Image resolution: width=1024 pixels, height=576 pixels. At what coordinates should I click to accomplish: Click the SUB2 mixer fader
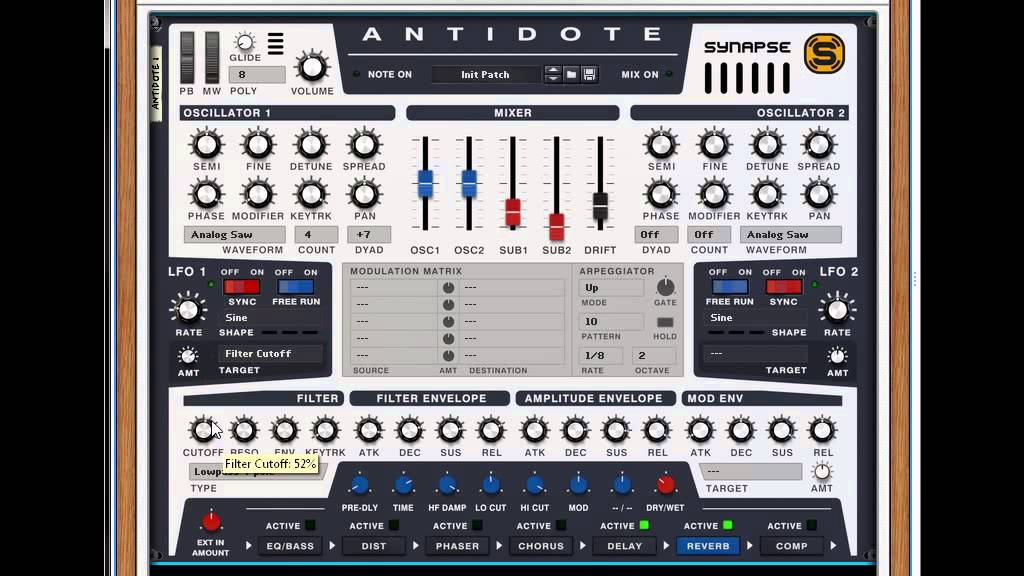pos(556,227)
